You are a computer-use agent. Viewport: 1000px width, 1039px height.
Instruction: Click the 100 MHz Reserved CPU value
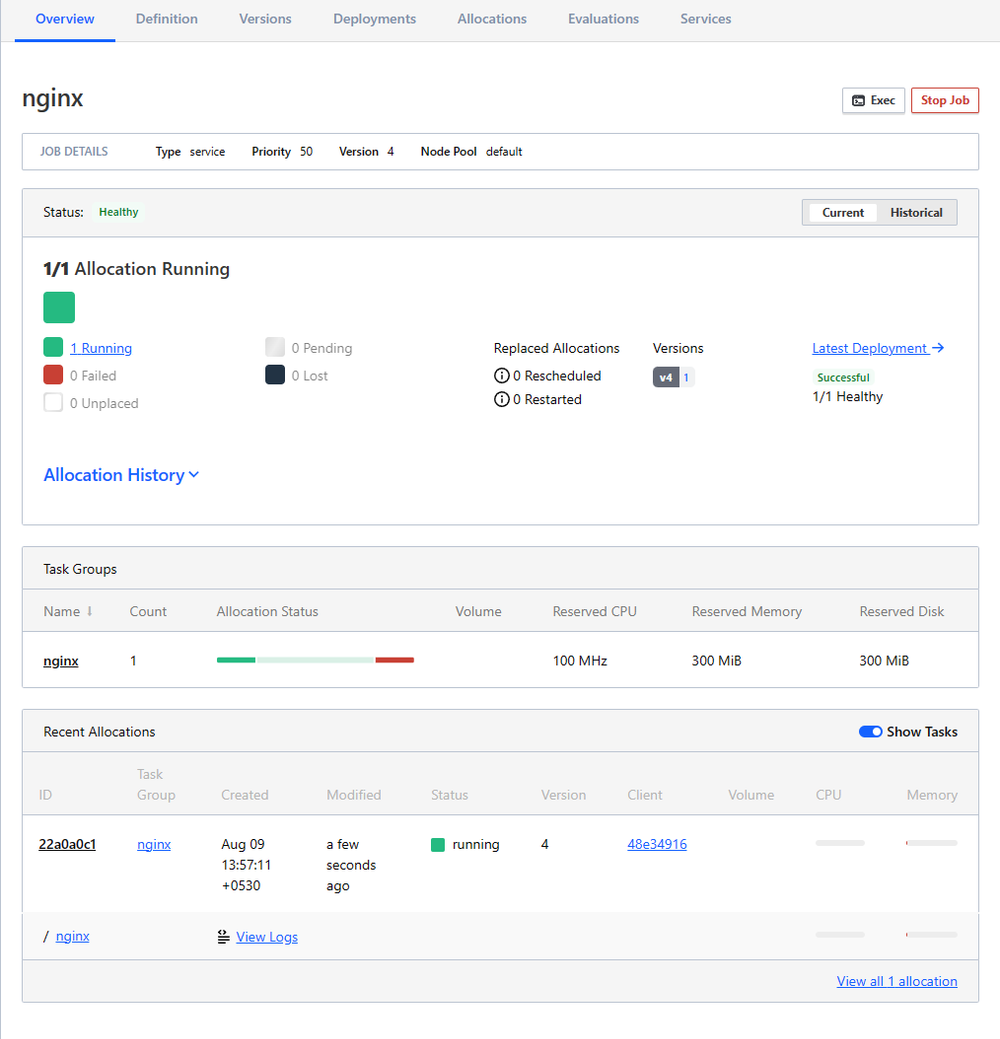point(580,661)
